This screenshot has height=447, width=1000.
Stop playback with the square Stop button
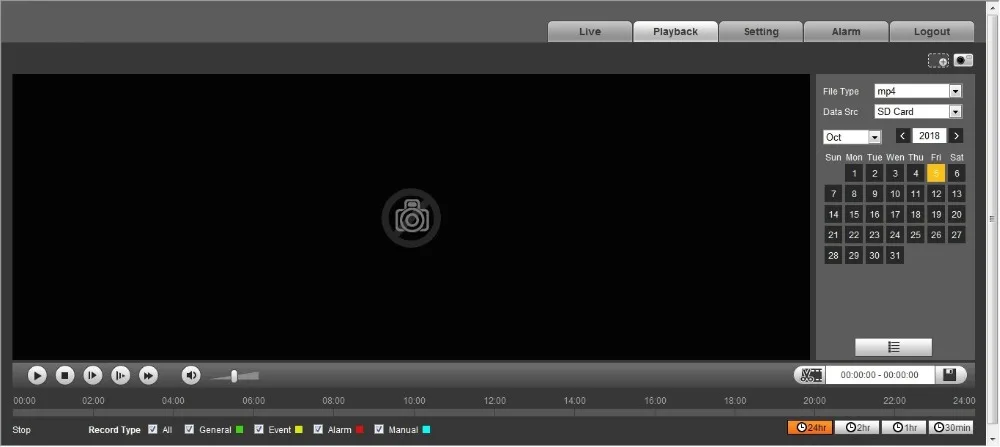click(65, 376)
